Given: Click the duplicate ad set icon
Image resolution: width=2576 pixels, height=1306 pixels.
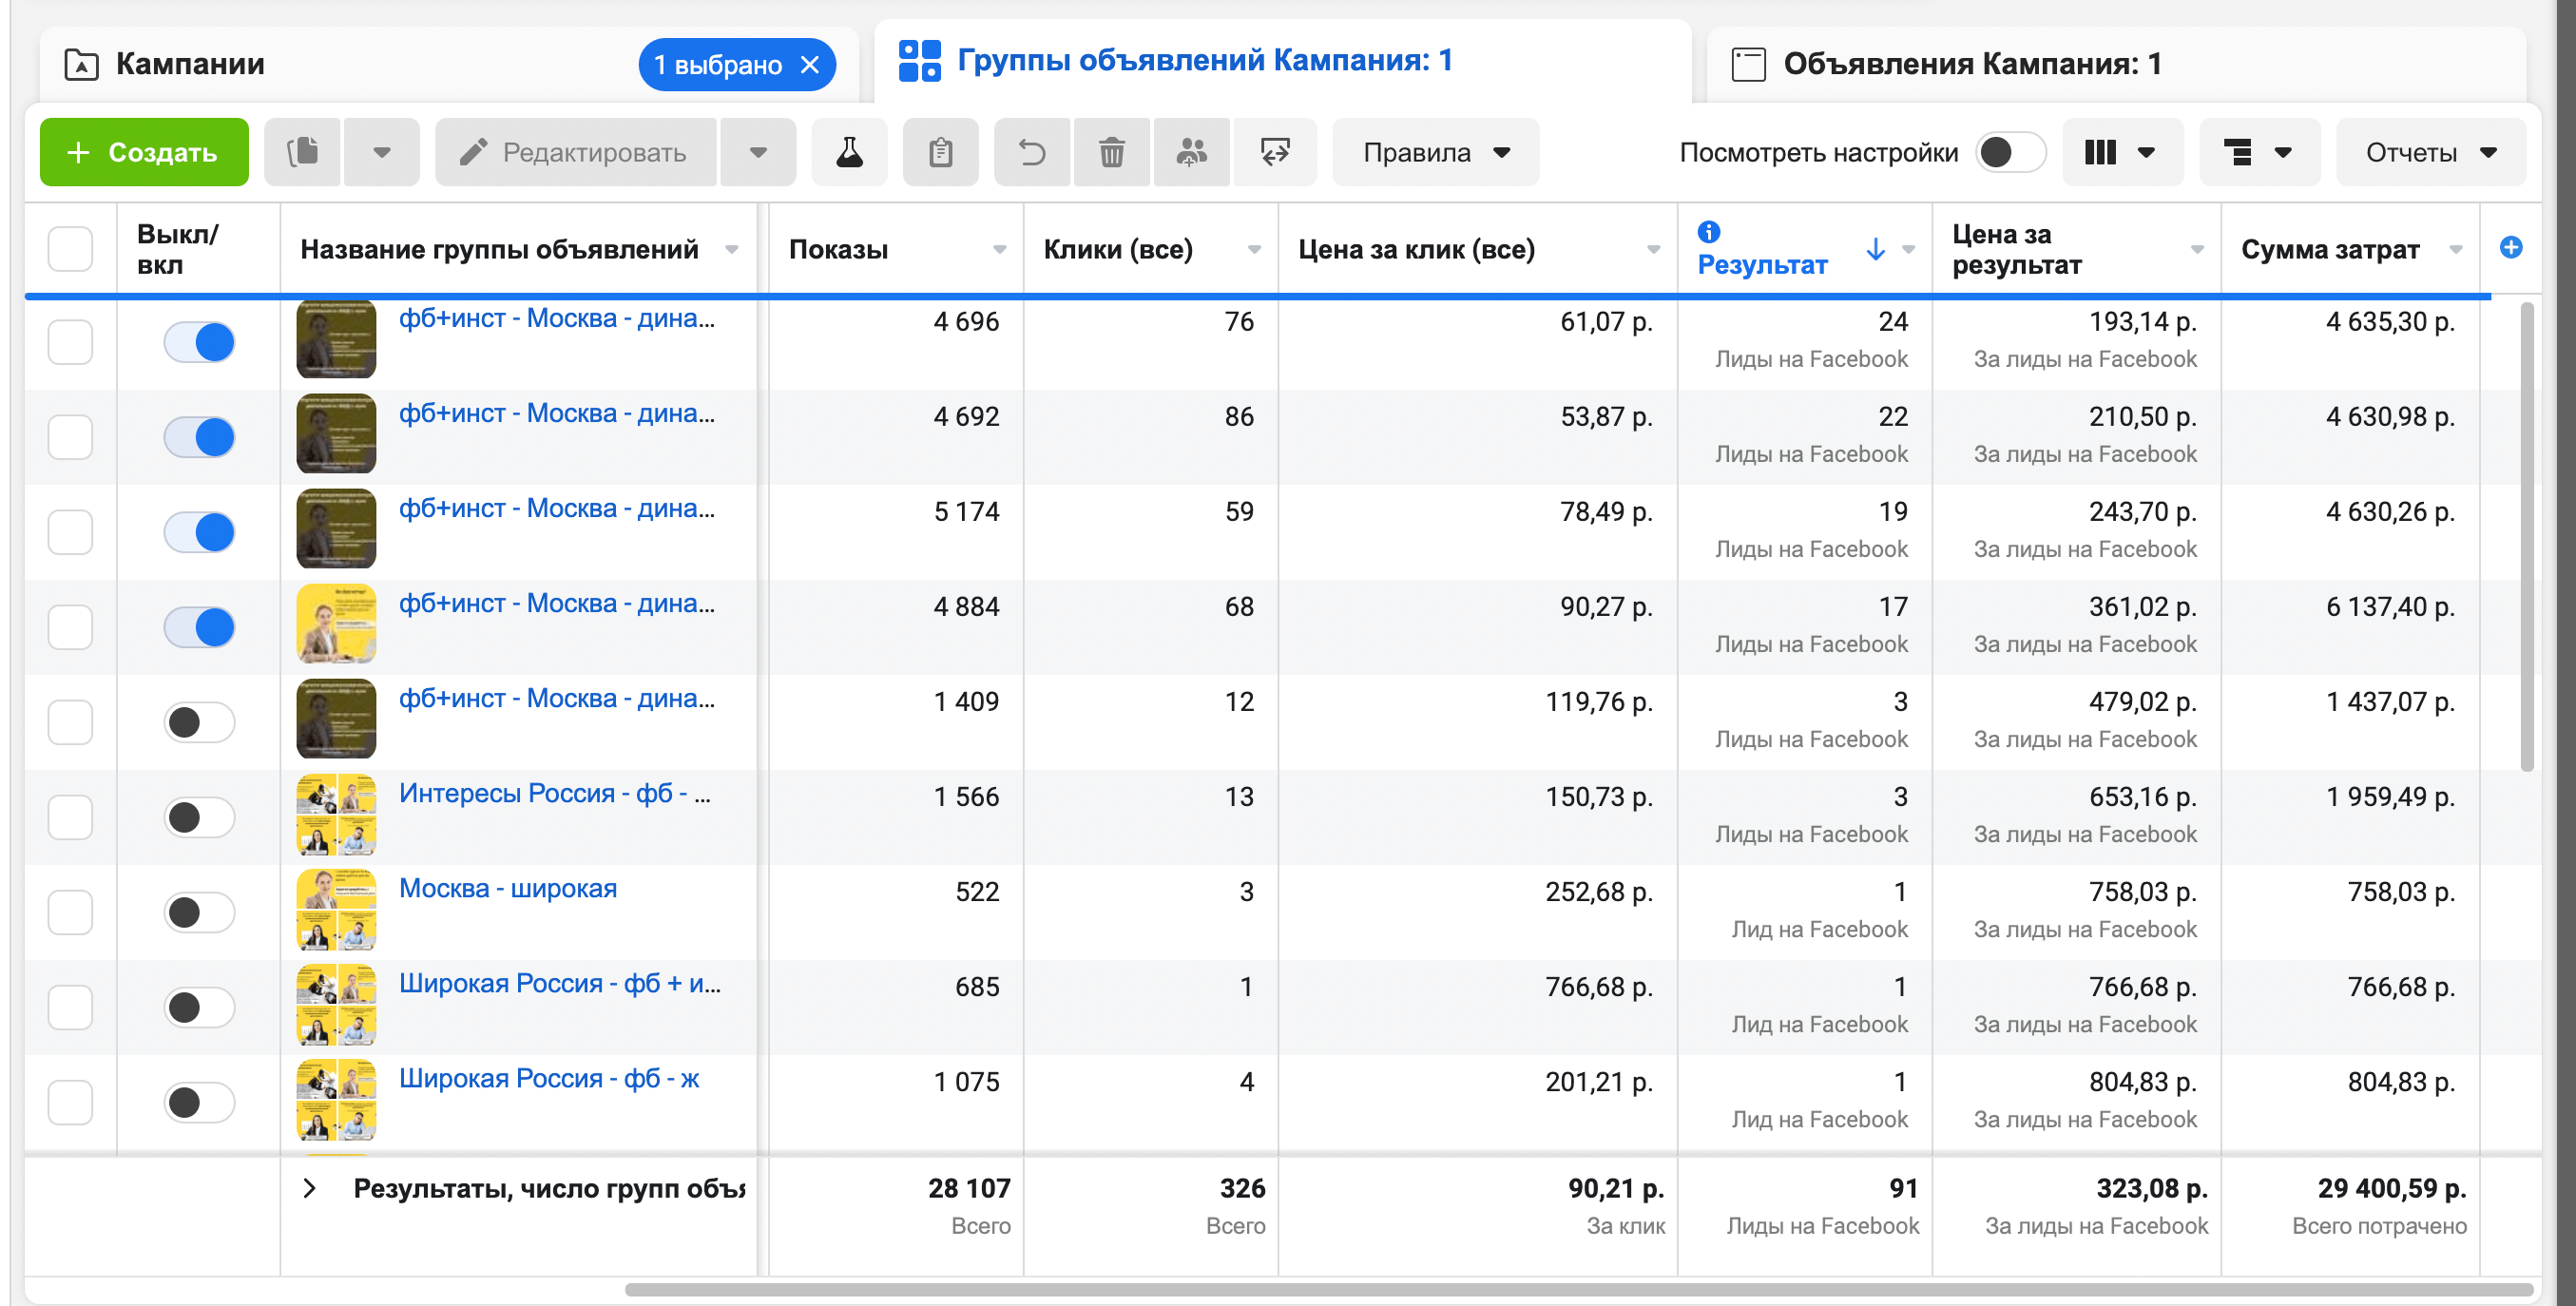Looking at the screenshot, I should click(x=303, y=152).
